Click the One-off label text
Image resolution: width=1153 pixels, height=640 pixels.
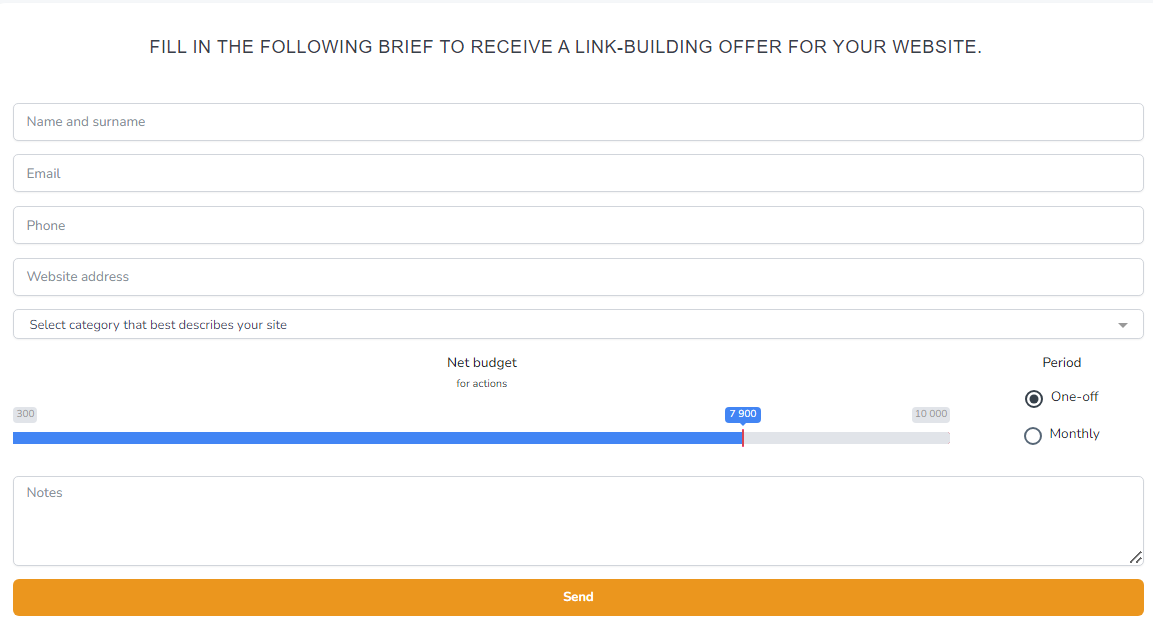1074,397
